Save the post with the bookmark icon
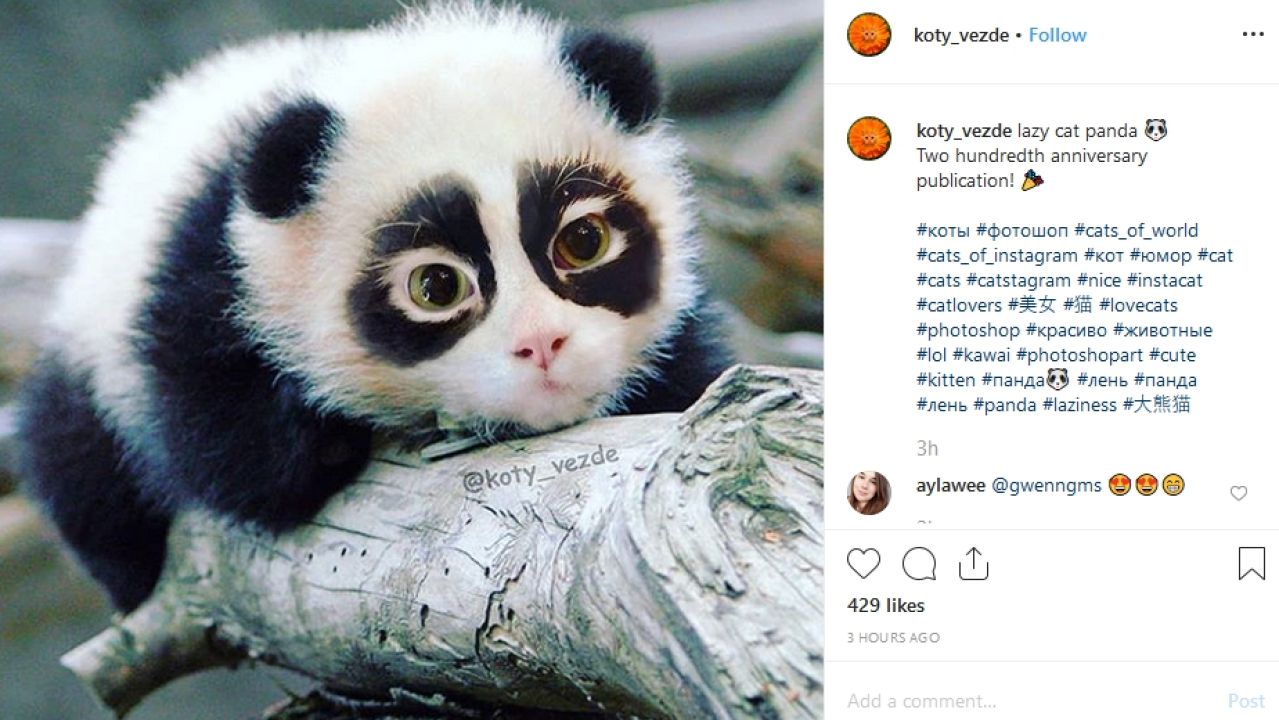This screenshot has height=720, width=1279. pyautogui.click(x=1251, y=564)
